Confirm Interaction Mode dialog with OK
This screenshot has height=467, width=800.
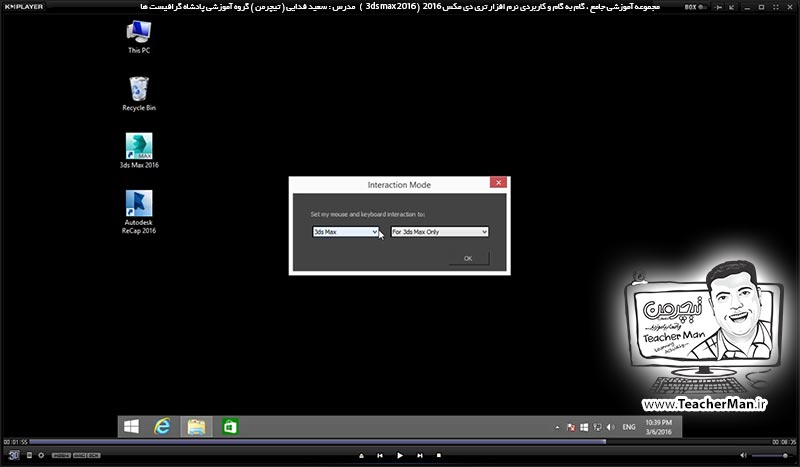coord(468,258)
